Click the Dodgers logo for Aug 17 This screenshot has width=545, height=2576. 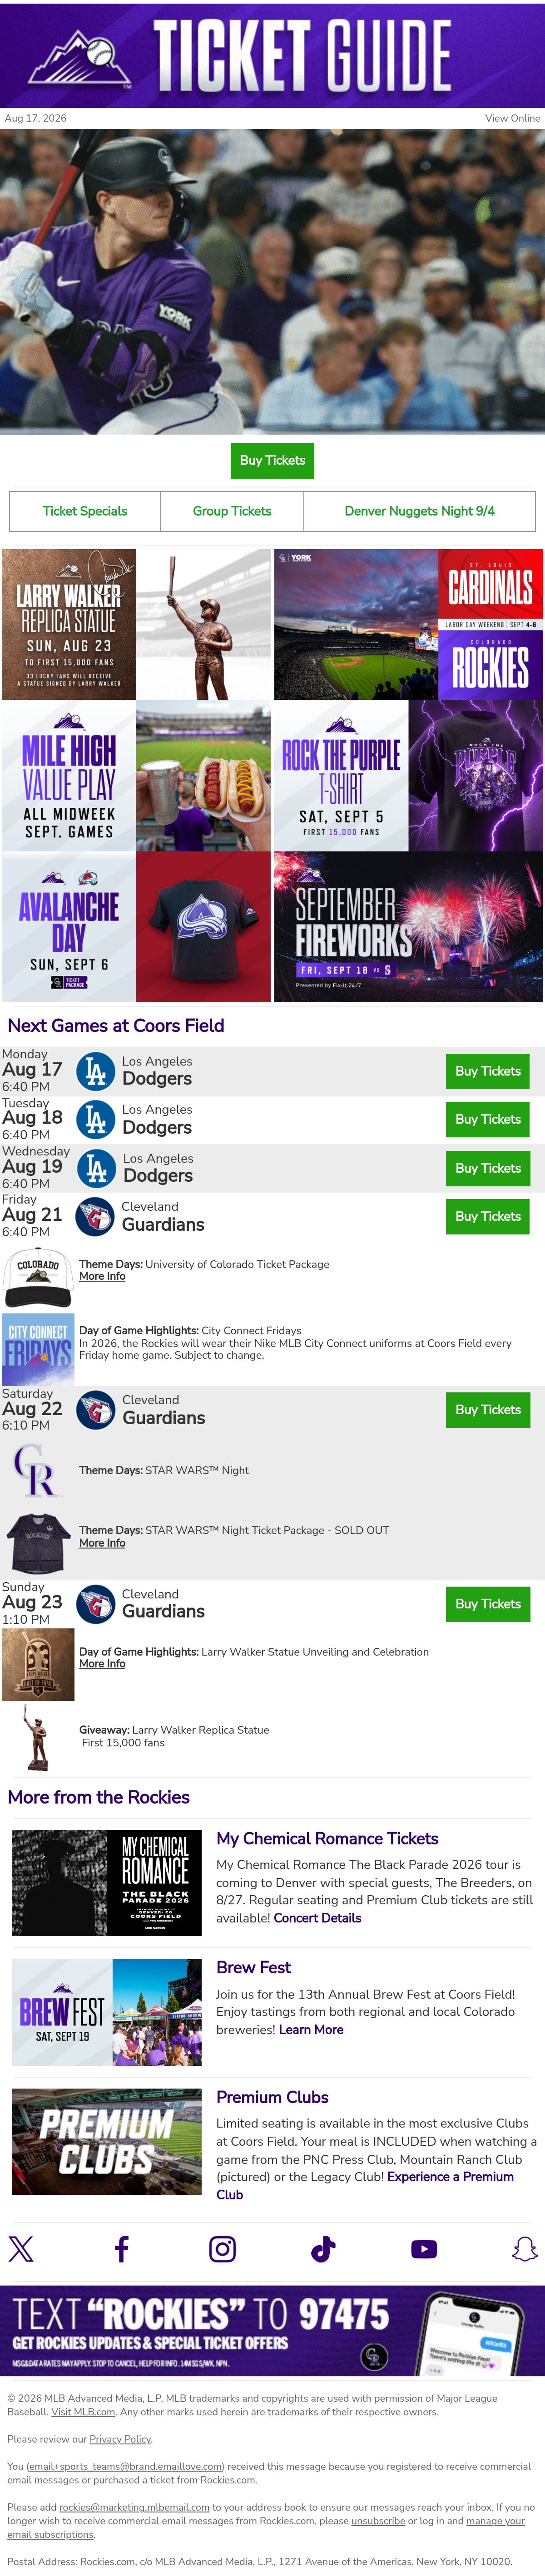click(96, 1071)
